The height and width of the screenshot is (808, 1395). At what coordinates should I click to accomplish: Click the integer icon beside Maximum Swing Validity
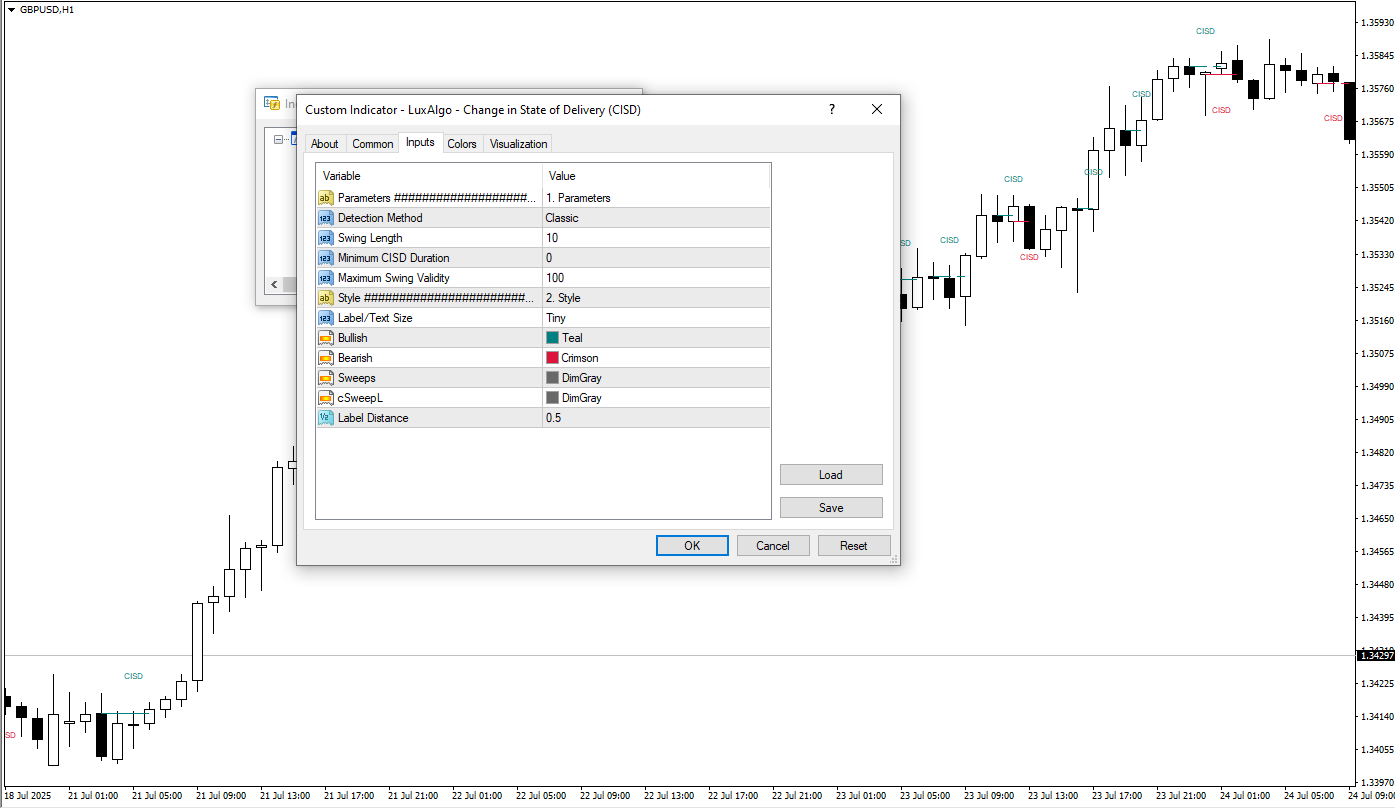(325, 278)
